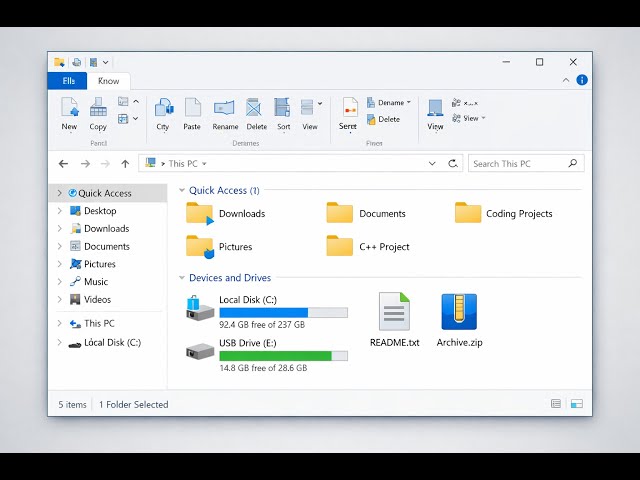Click the New ribbon icon
The height and width of the screenshot is (480, 640).
tap(69, 107)
